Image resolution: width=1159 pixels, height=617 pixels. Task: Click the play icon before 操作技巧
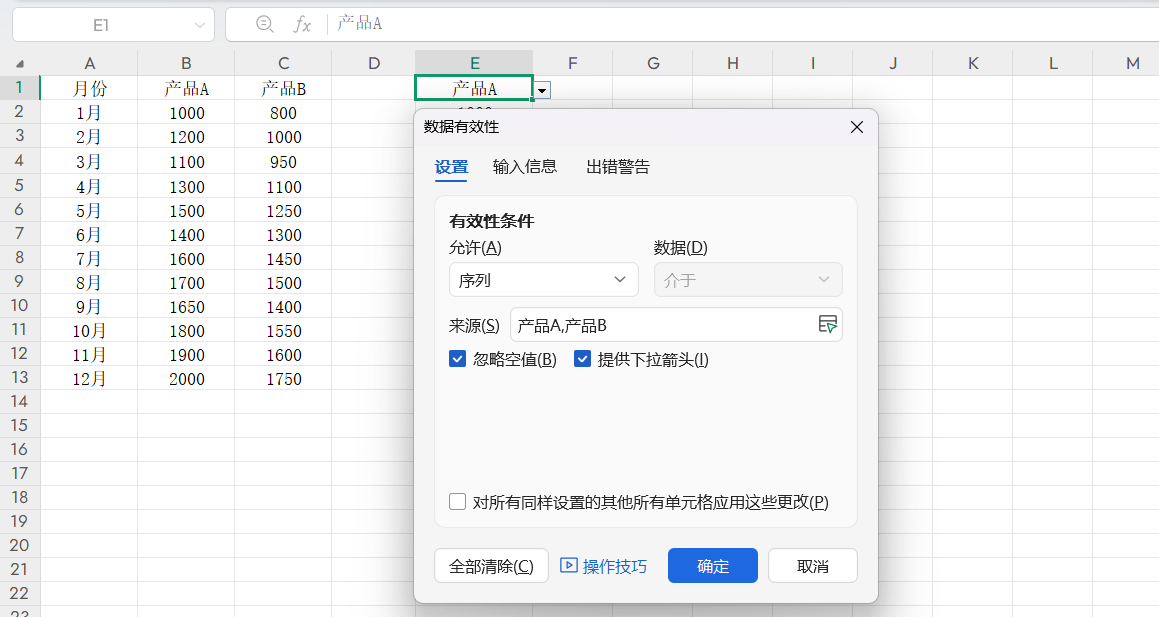(x=570, y=565)
